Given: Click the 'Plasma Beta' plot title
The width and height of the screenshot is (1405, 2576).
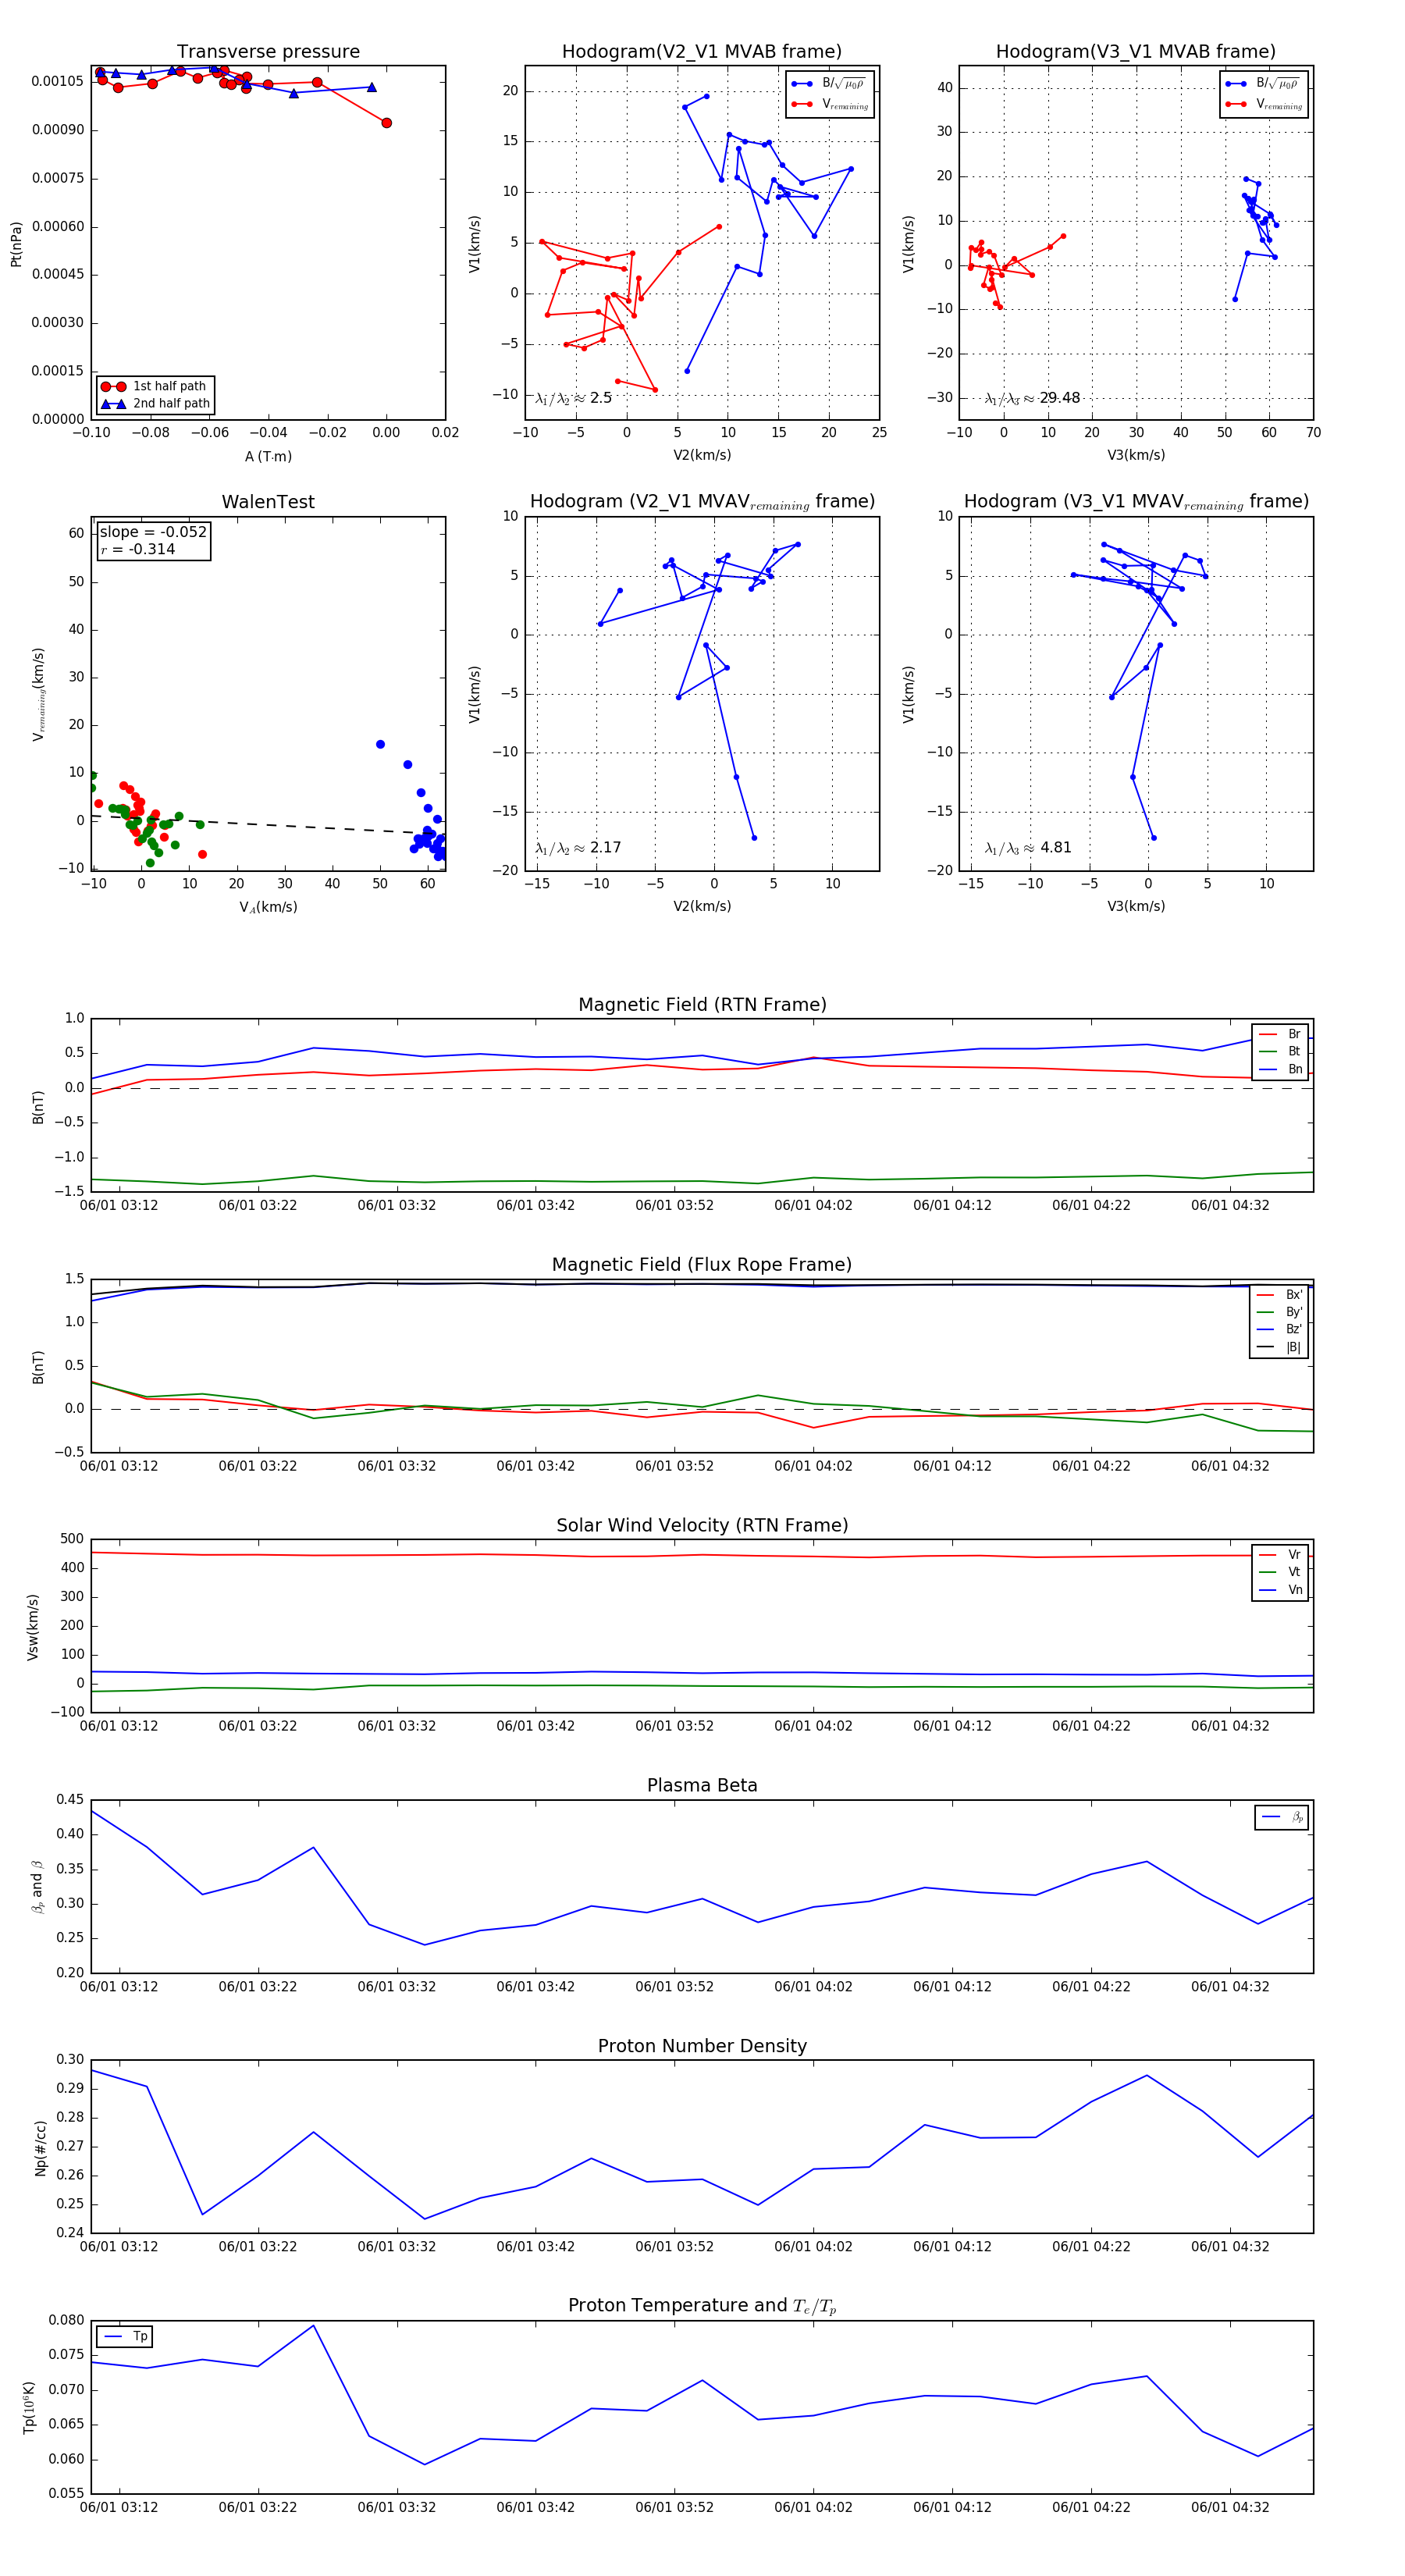Looking at the screenshot, I should coord(702,1785).
